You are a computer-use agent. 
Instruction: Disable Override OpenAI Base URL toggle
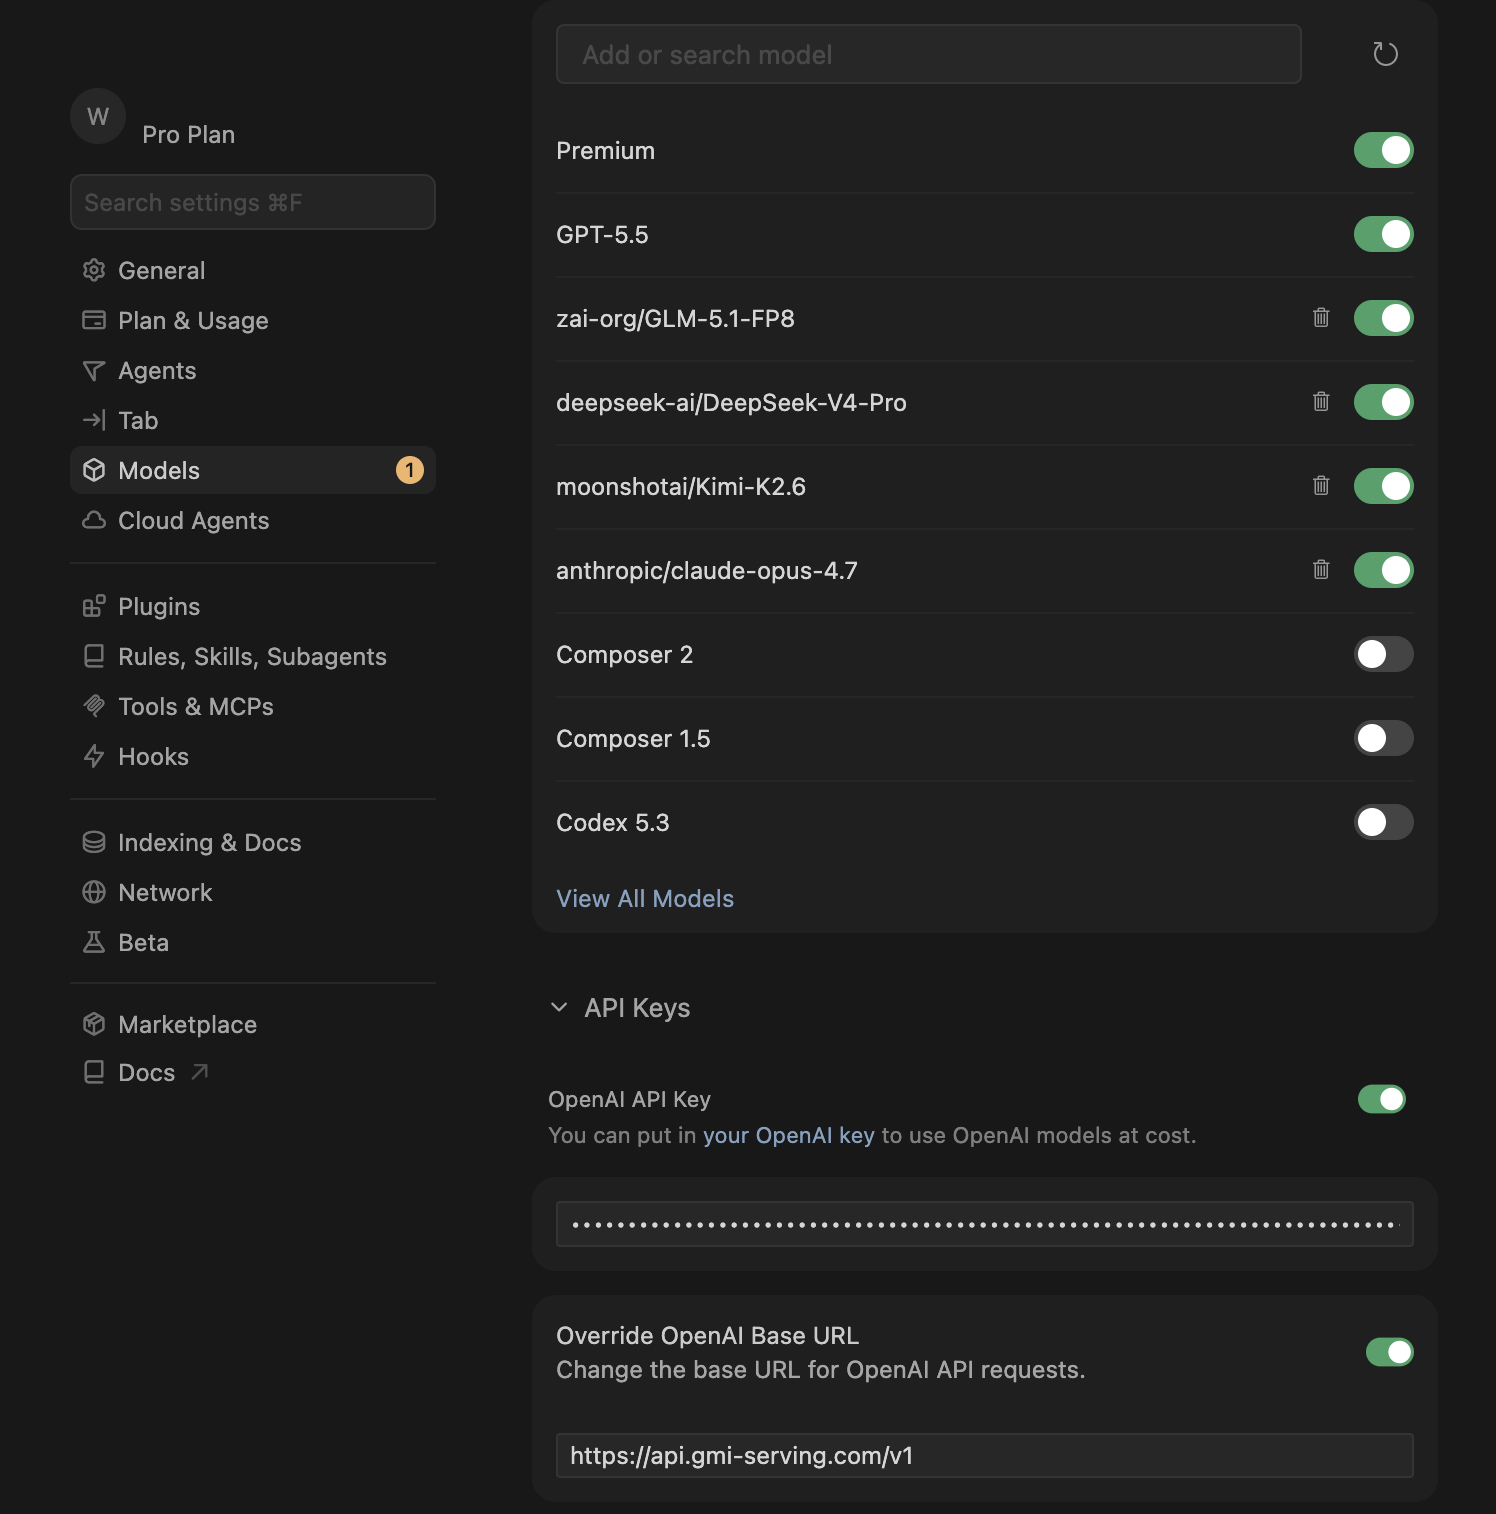click(x=1390, y=1352)
